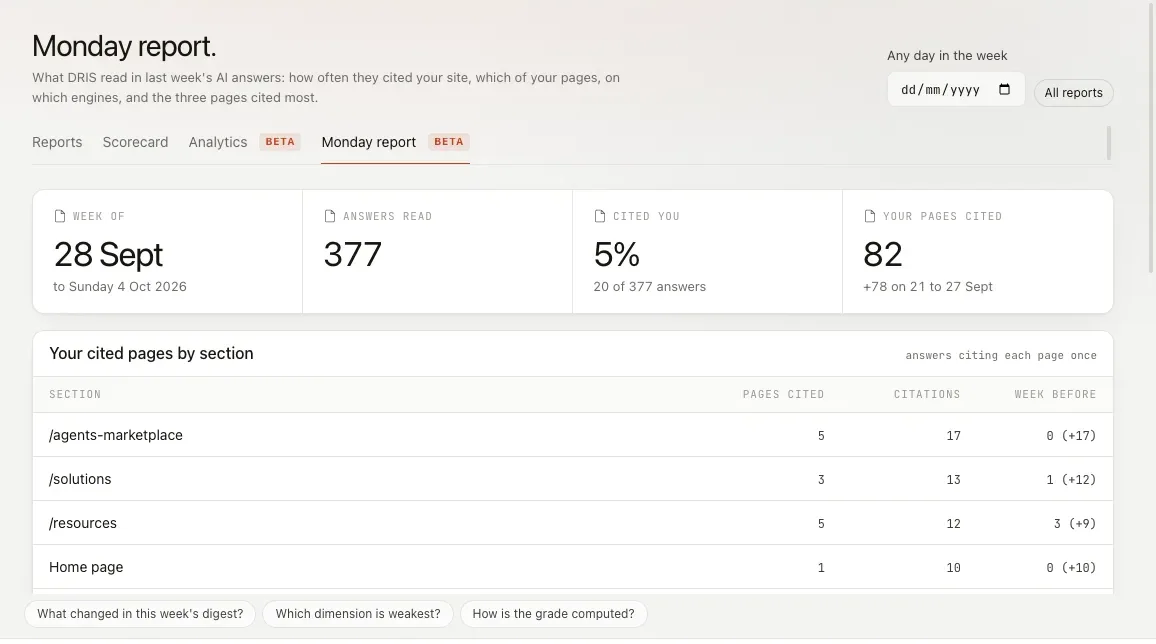Click the "Monday report." page heading
1156x644 pixels.
pos(124,46)
